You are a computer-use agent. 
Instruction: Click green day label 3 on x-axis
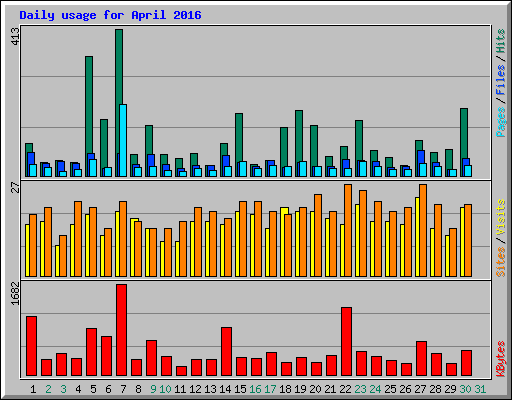coord(63,389)
